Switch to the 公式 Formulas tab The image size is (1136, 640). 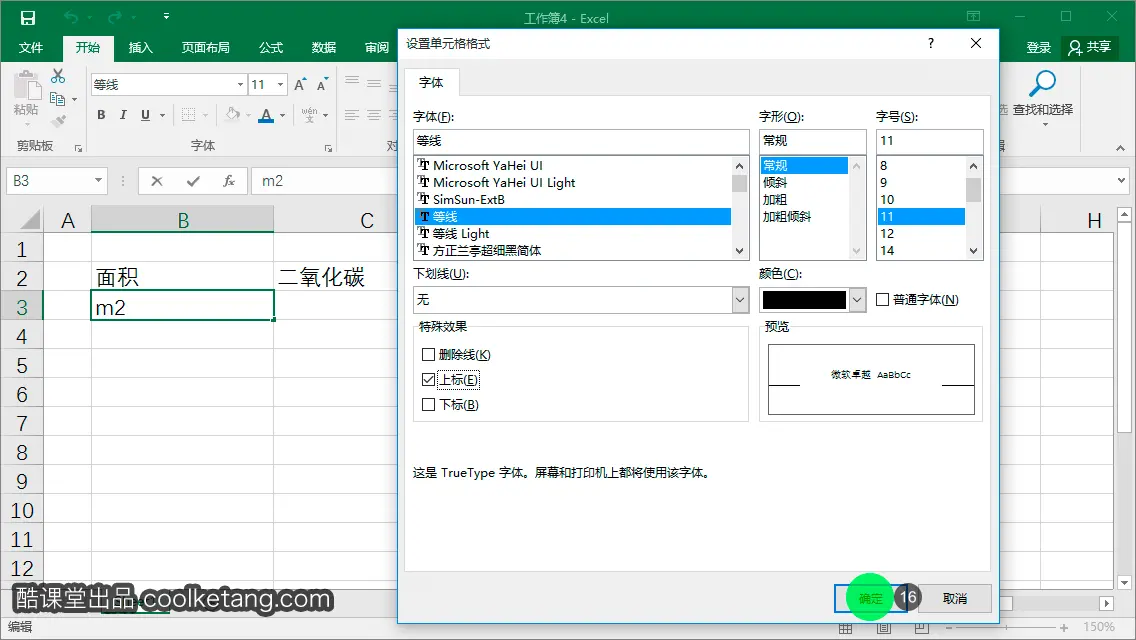271,48
